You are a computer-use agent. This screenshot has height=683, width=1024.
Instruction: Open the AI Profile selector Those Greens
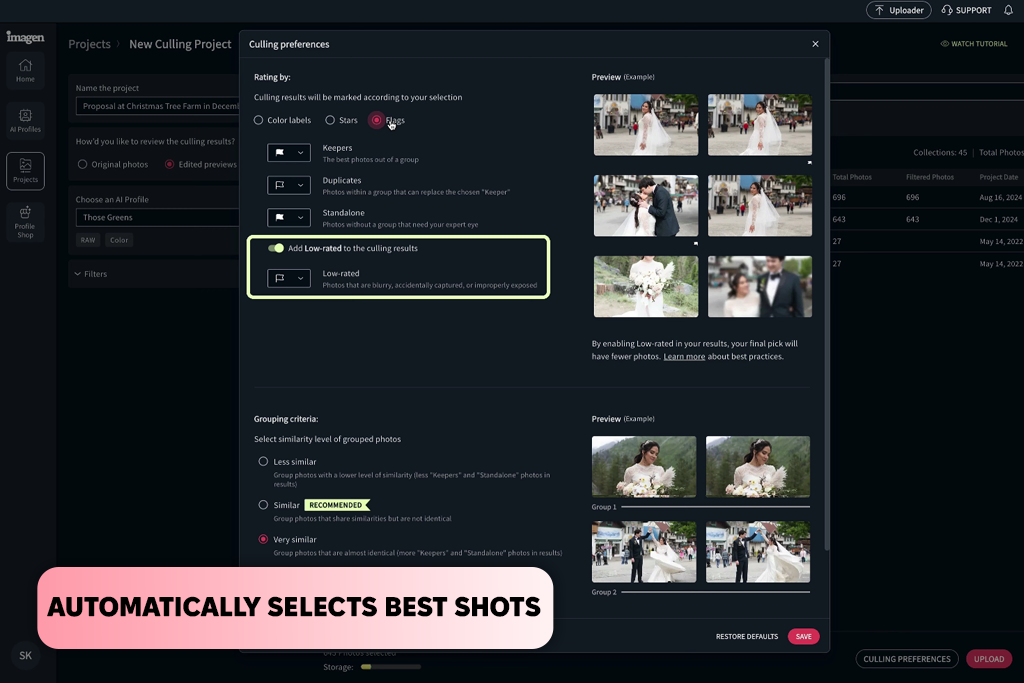(157, 217)
